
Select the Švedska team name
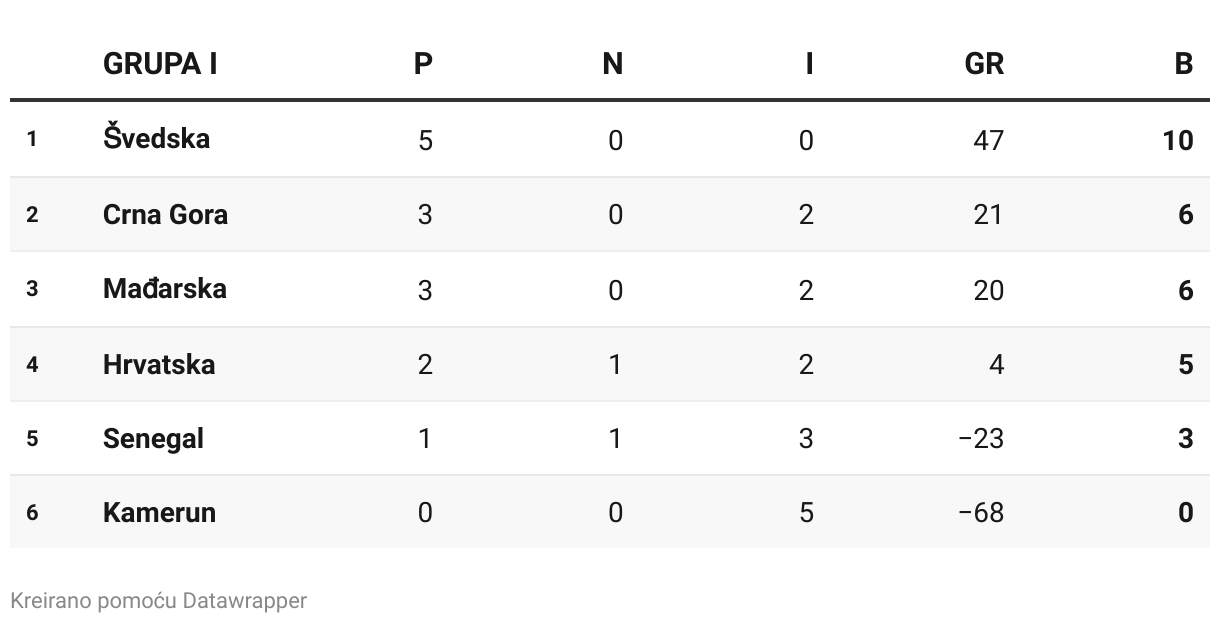[156, 138]
